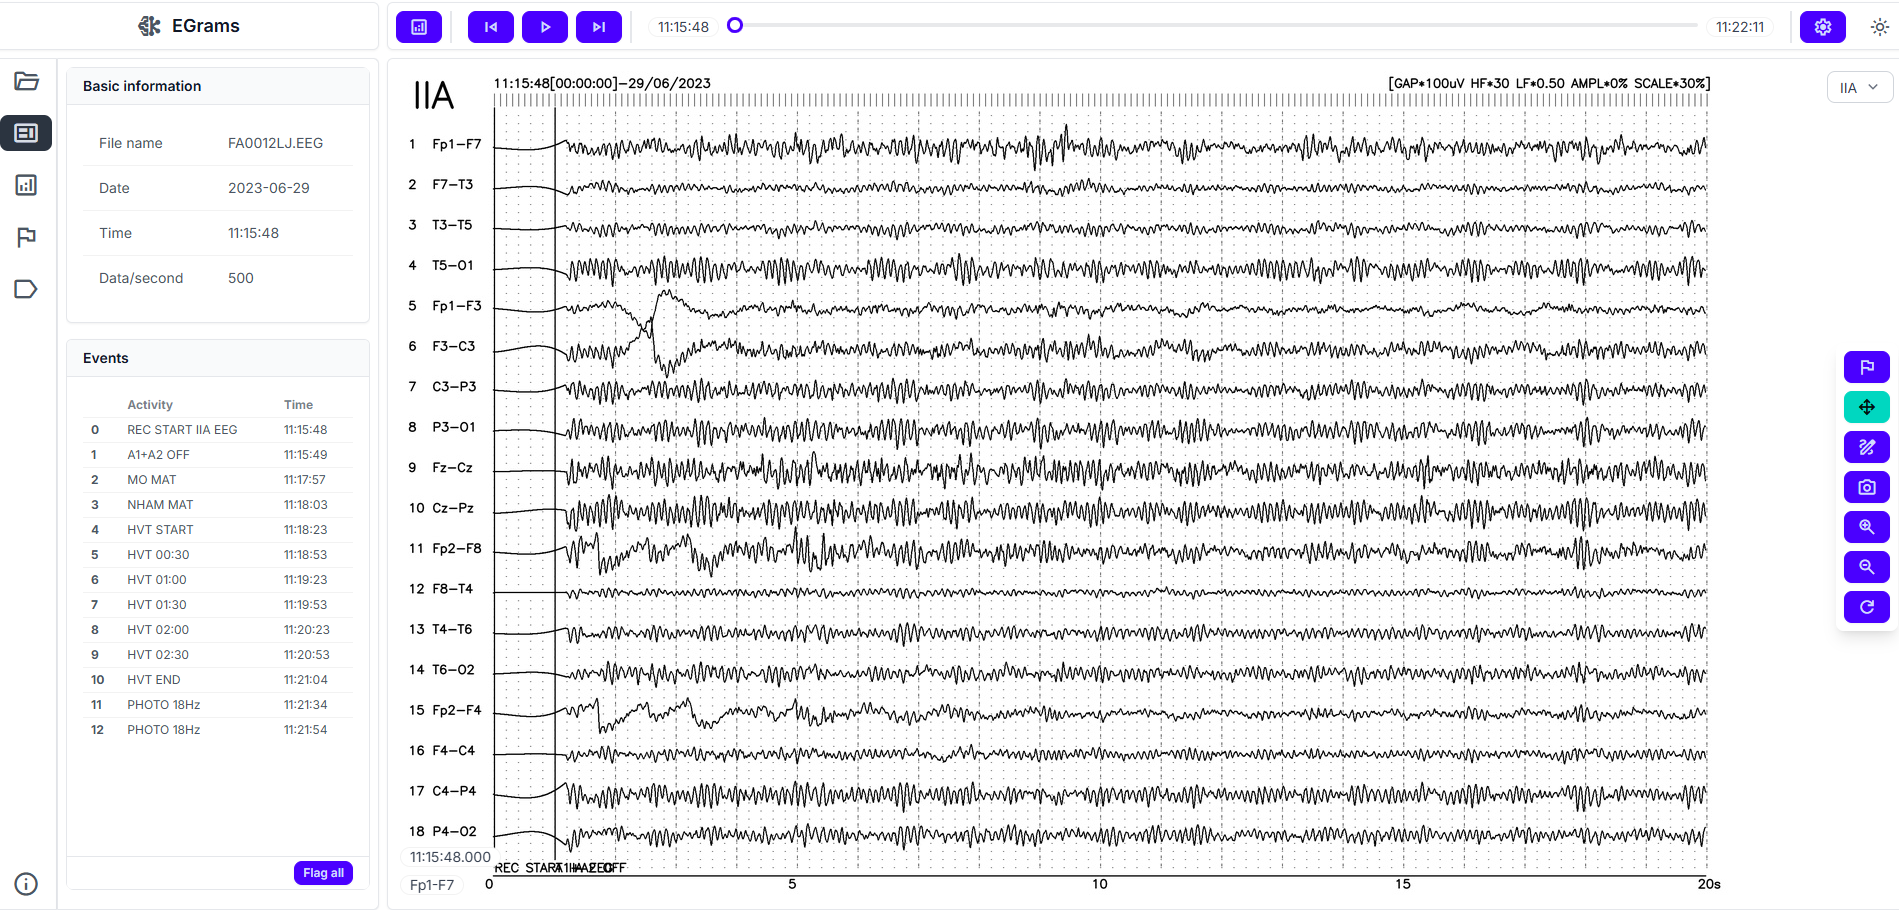Zoom in on the EEG waveform
This screenshot has width=1899, height=910.
pyautogui.click(x=1866, y=527)
